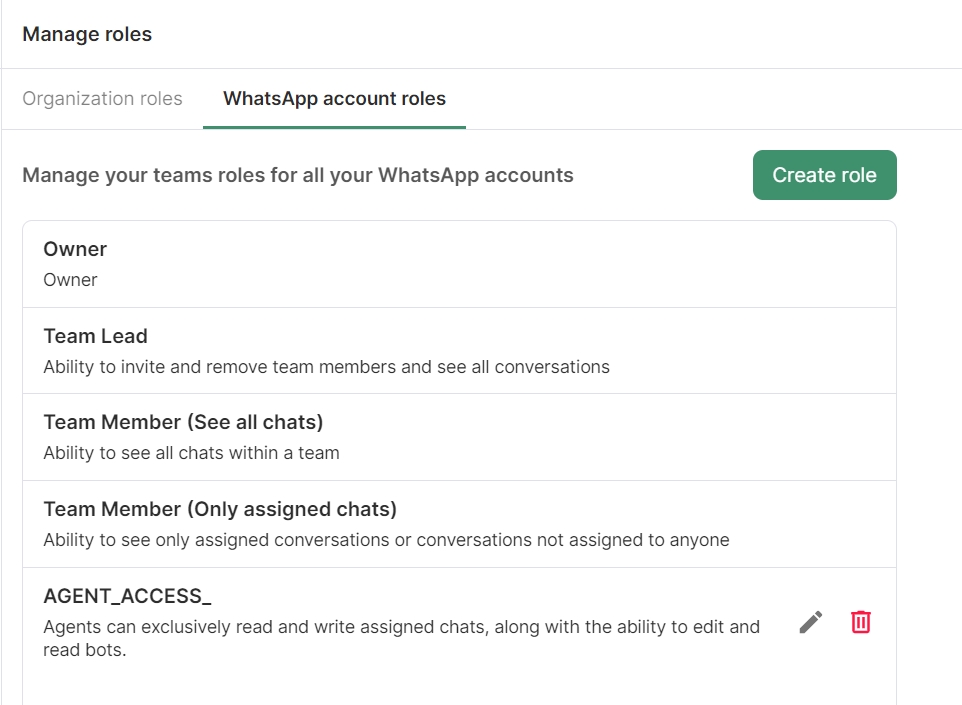Click the Manage roles heading
This screenshot has width=962, height=705.
coord(87,34)
